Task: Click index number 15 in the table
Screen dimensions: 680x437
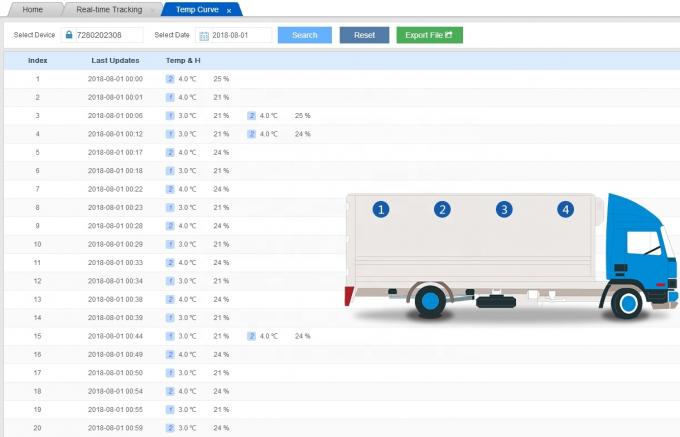Action: pos(38,336)
